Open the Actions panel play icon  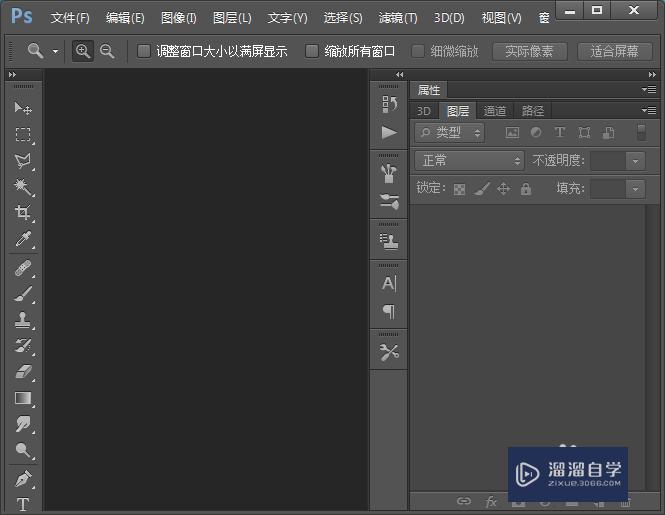pos(389,132)
